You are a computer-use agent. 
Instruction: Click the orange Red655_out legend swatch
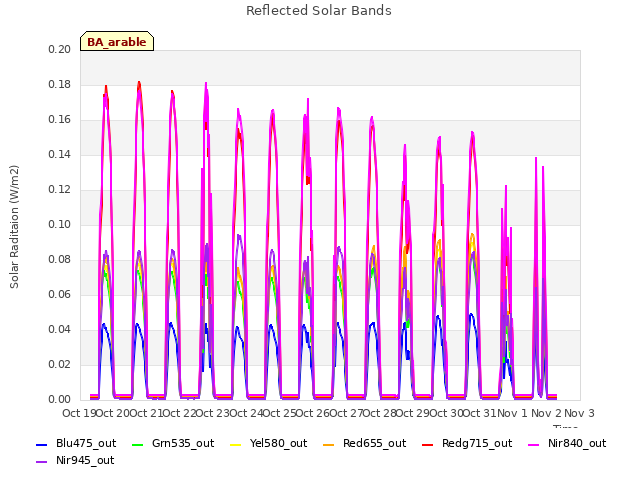point(329,444)
